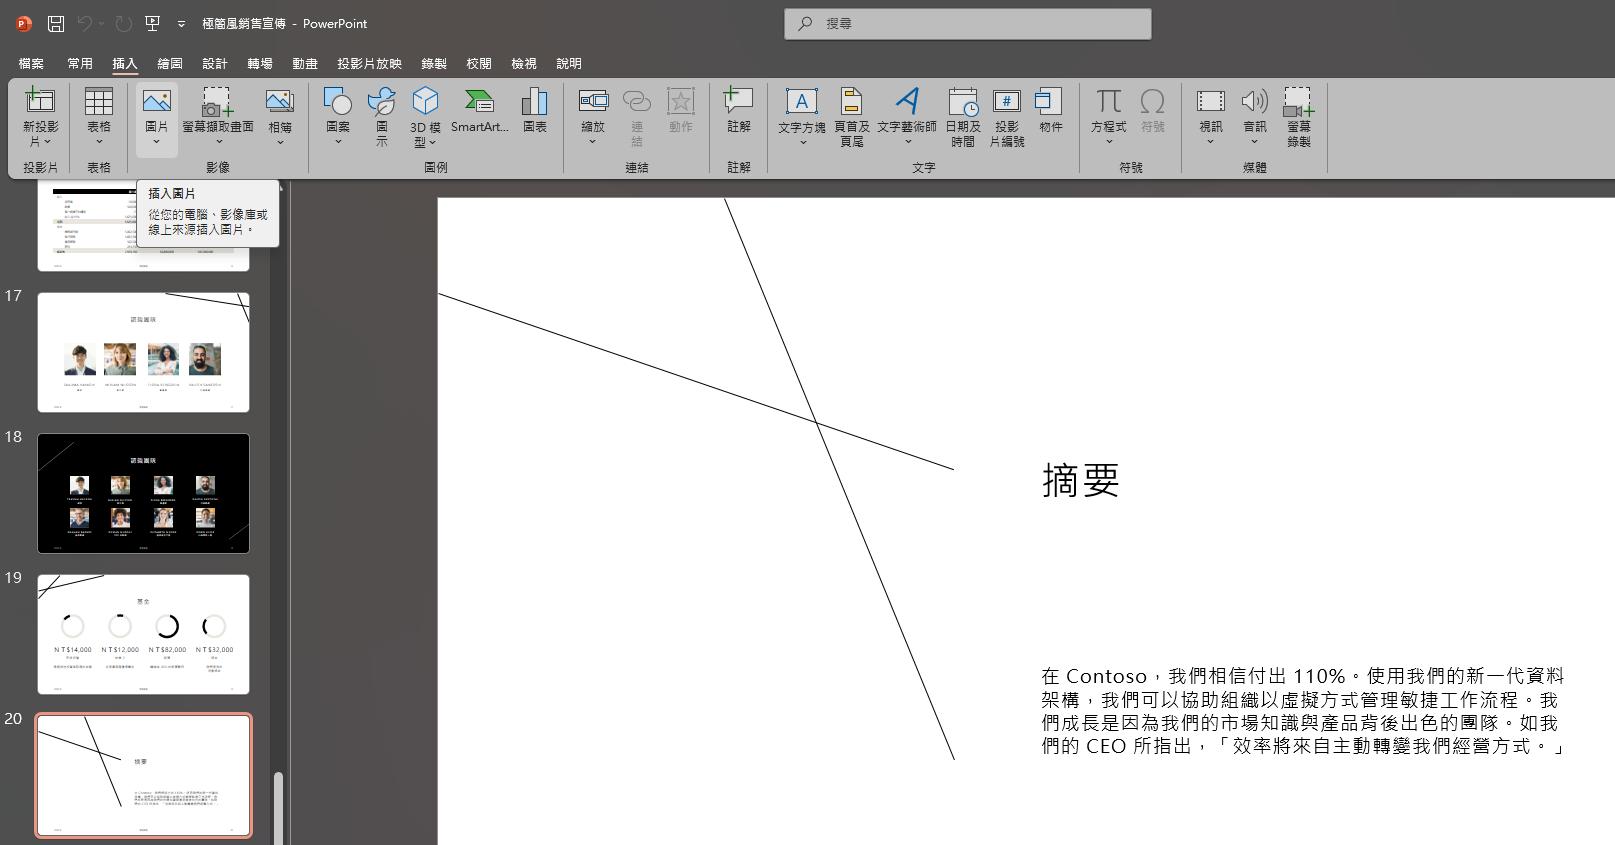Expand the Video dropdown arrow

pyautogui.click(x=1211, y=142)
